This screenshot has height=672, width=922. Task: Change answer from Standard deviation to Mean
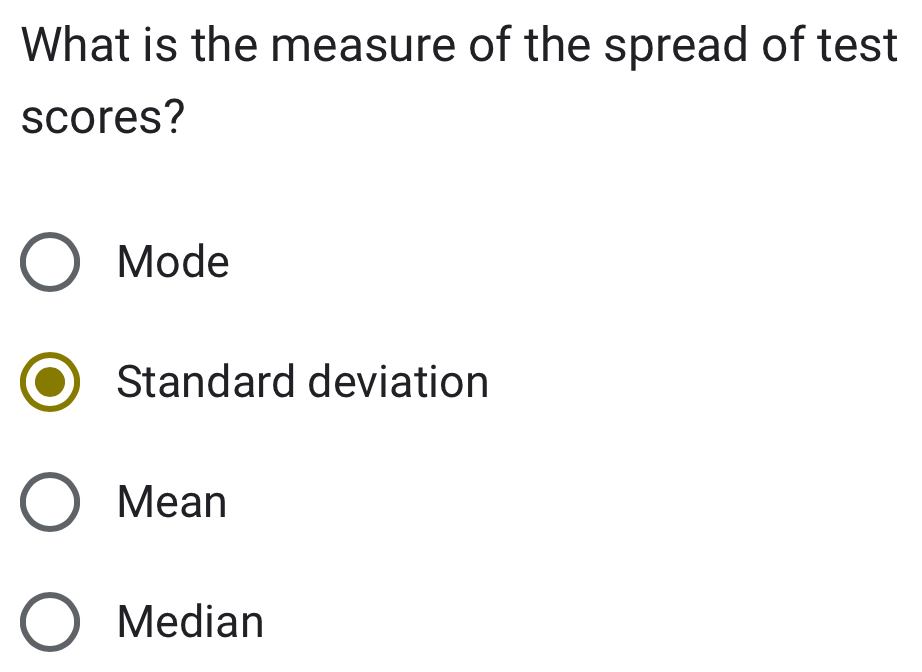tap(50, 503)
